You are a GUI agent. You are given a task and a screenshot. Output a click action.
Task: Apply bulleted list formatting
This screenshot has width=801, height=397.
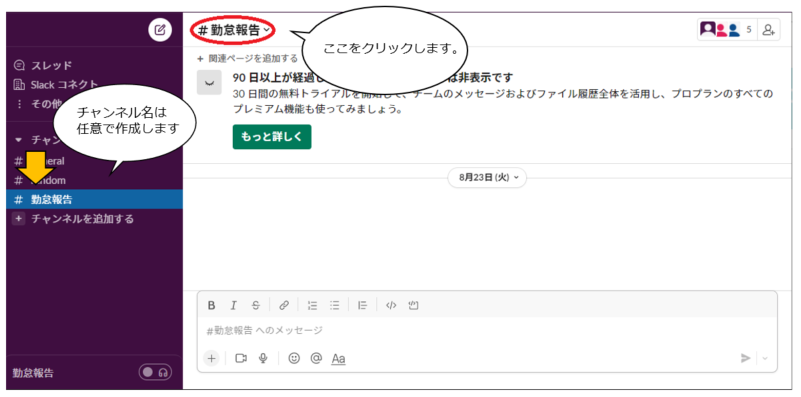pyautogui.click(x=335, y=306)
